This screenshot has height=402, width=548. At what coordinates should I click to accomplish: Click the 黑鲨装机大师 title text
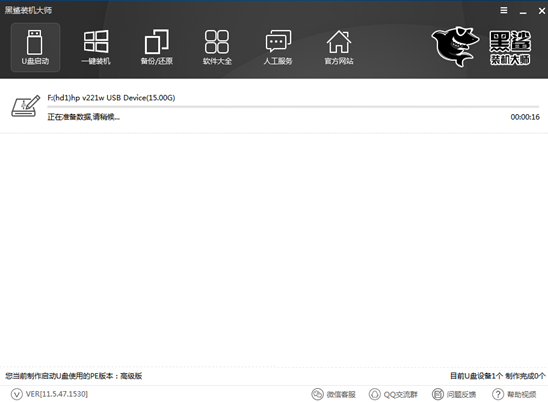(28, 10)
